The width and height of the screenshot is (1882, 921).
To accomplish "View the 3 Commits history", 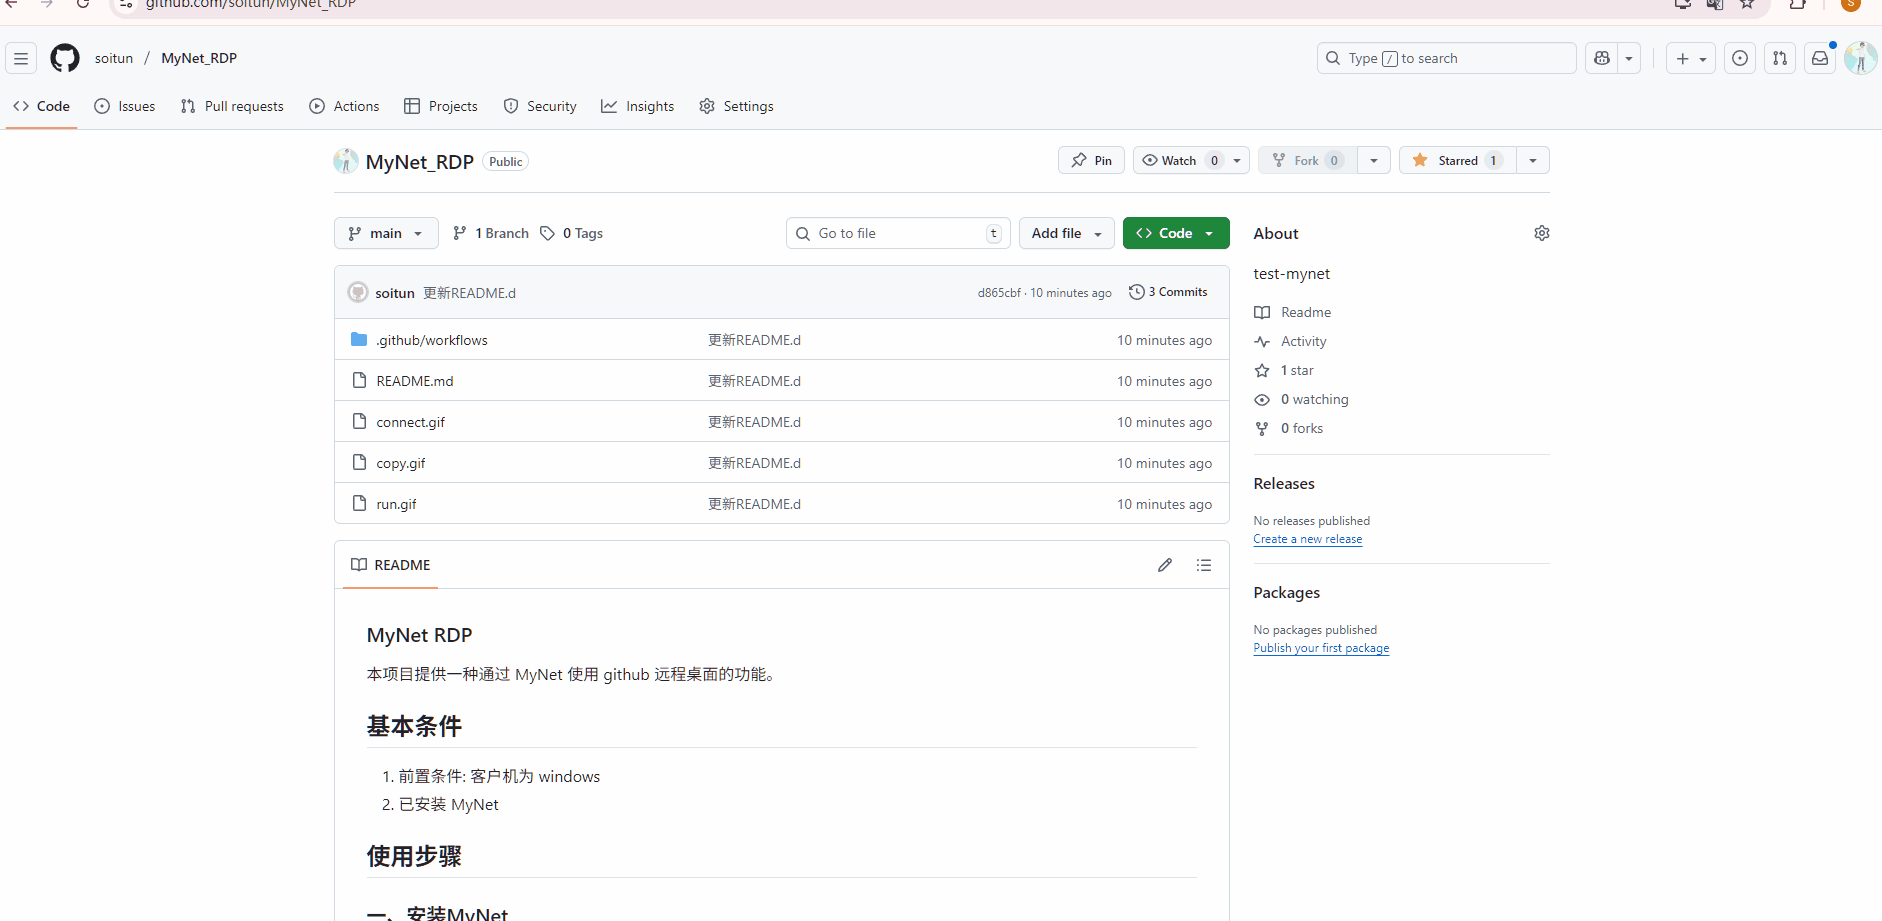I will (1168, 292).
